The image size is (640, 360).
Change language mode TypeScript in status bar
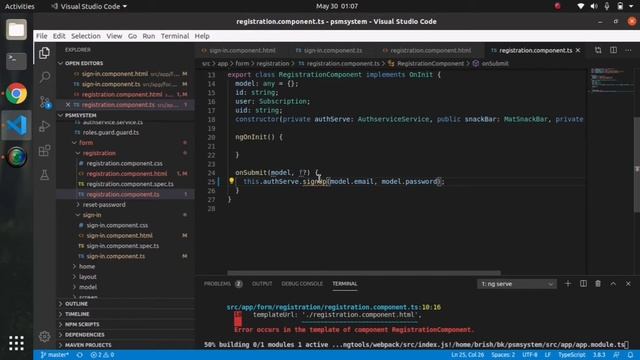571,355
